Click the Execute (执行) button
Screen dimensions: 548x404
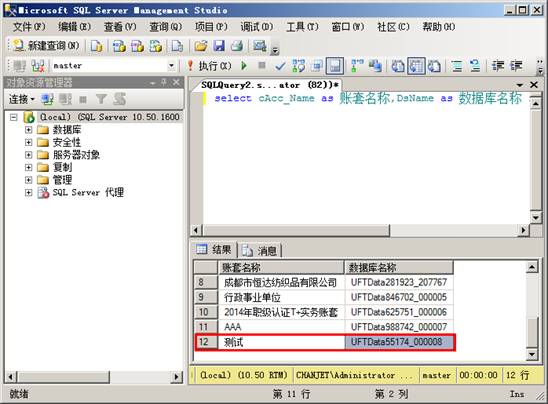[210, 66]
